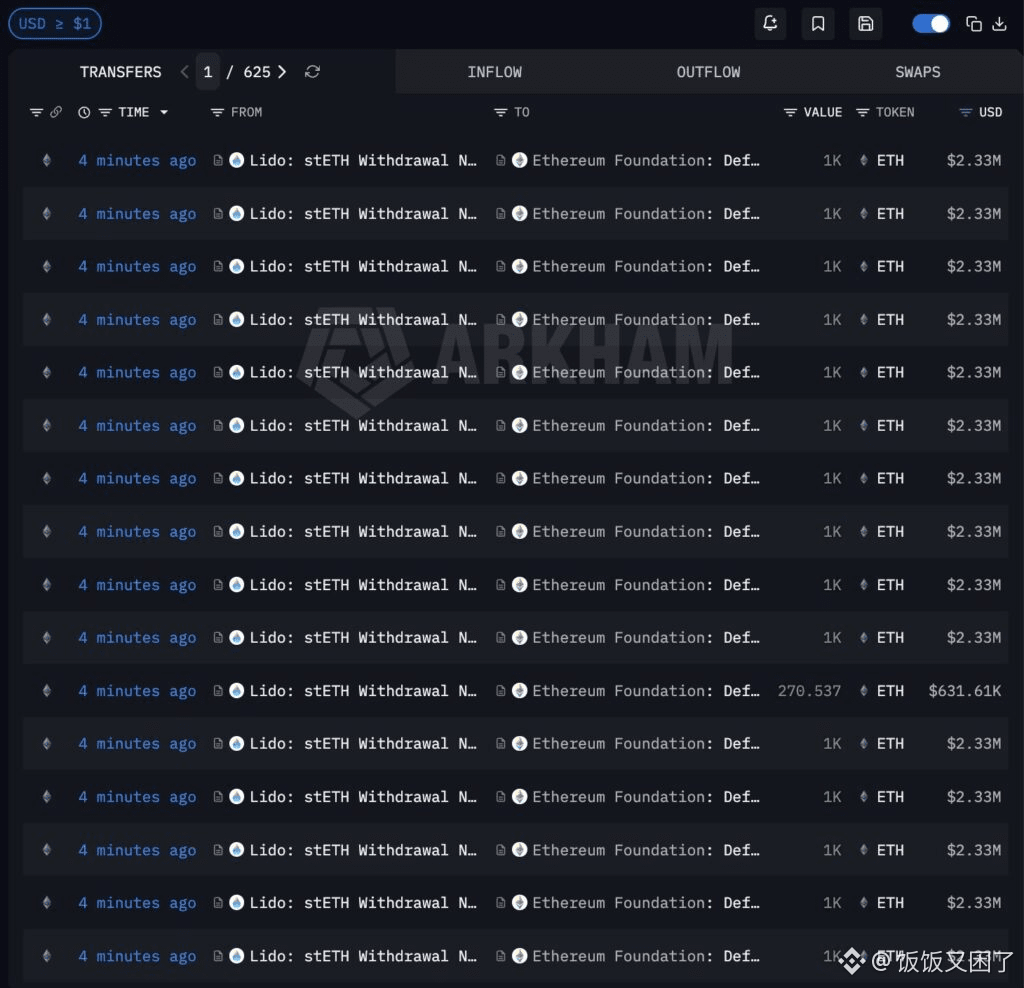The image size is (1024, 988).
Task: Click the page number field showing 1
Action: click(208, 72)
